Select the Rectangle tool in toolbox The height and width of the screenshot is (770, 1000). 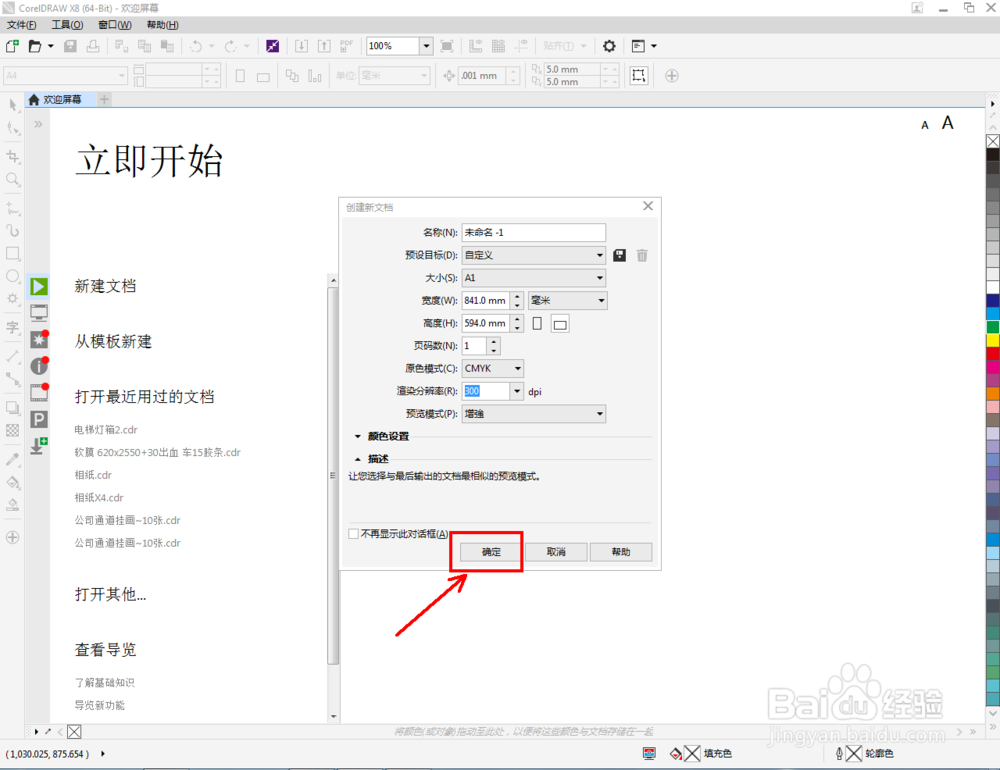(x=13, y=253)
